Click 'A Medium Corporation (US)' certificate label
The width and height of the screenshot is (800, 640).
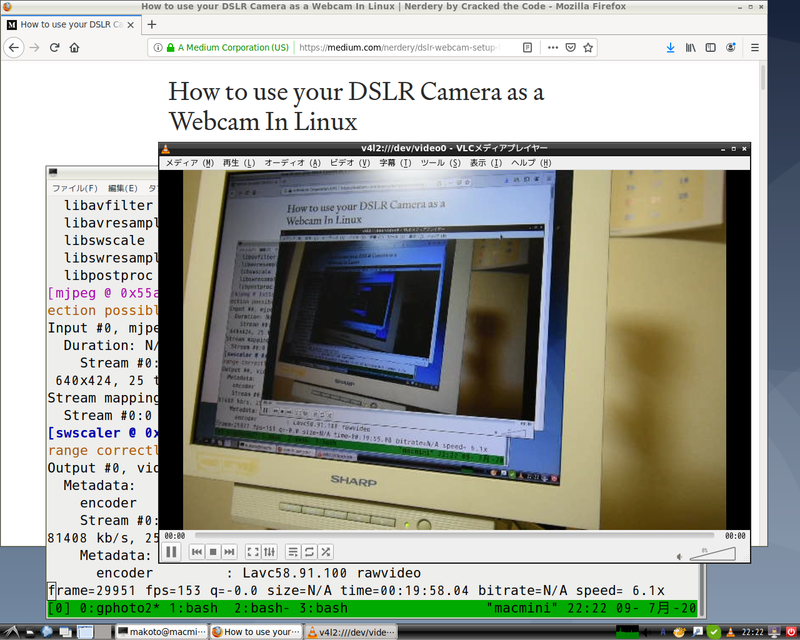[x=233, y=47]
